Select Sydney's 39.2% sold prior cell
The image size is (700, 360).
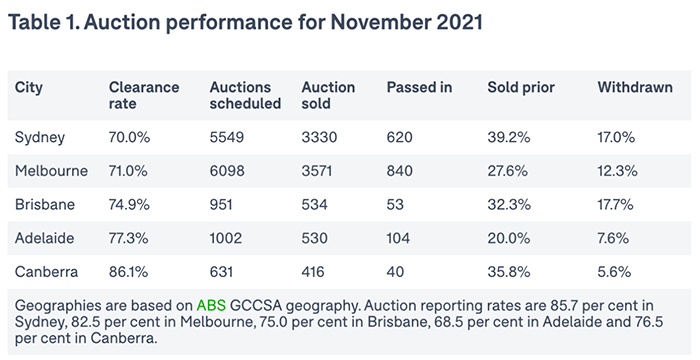click(x=508, y=137)
